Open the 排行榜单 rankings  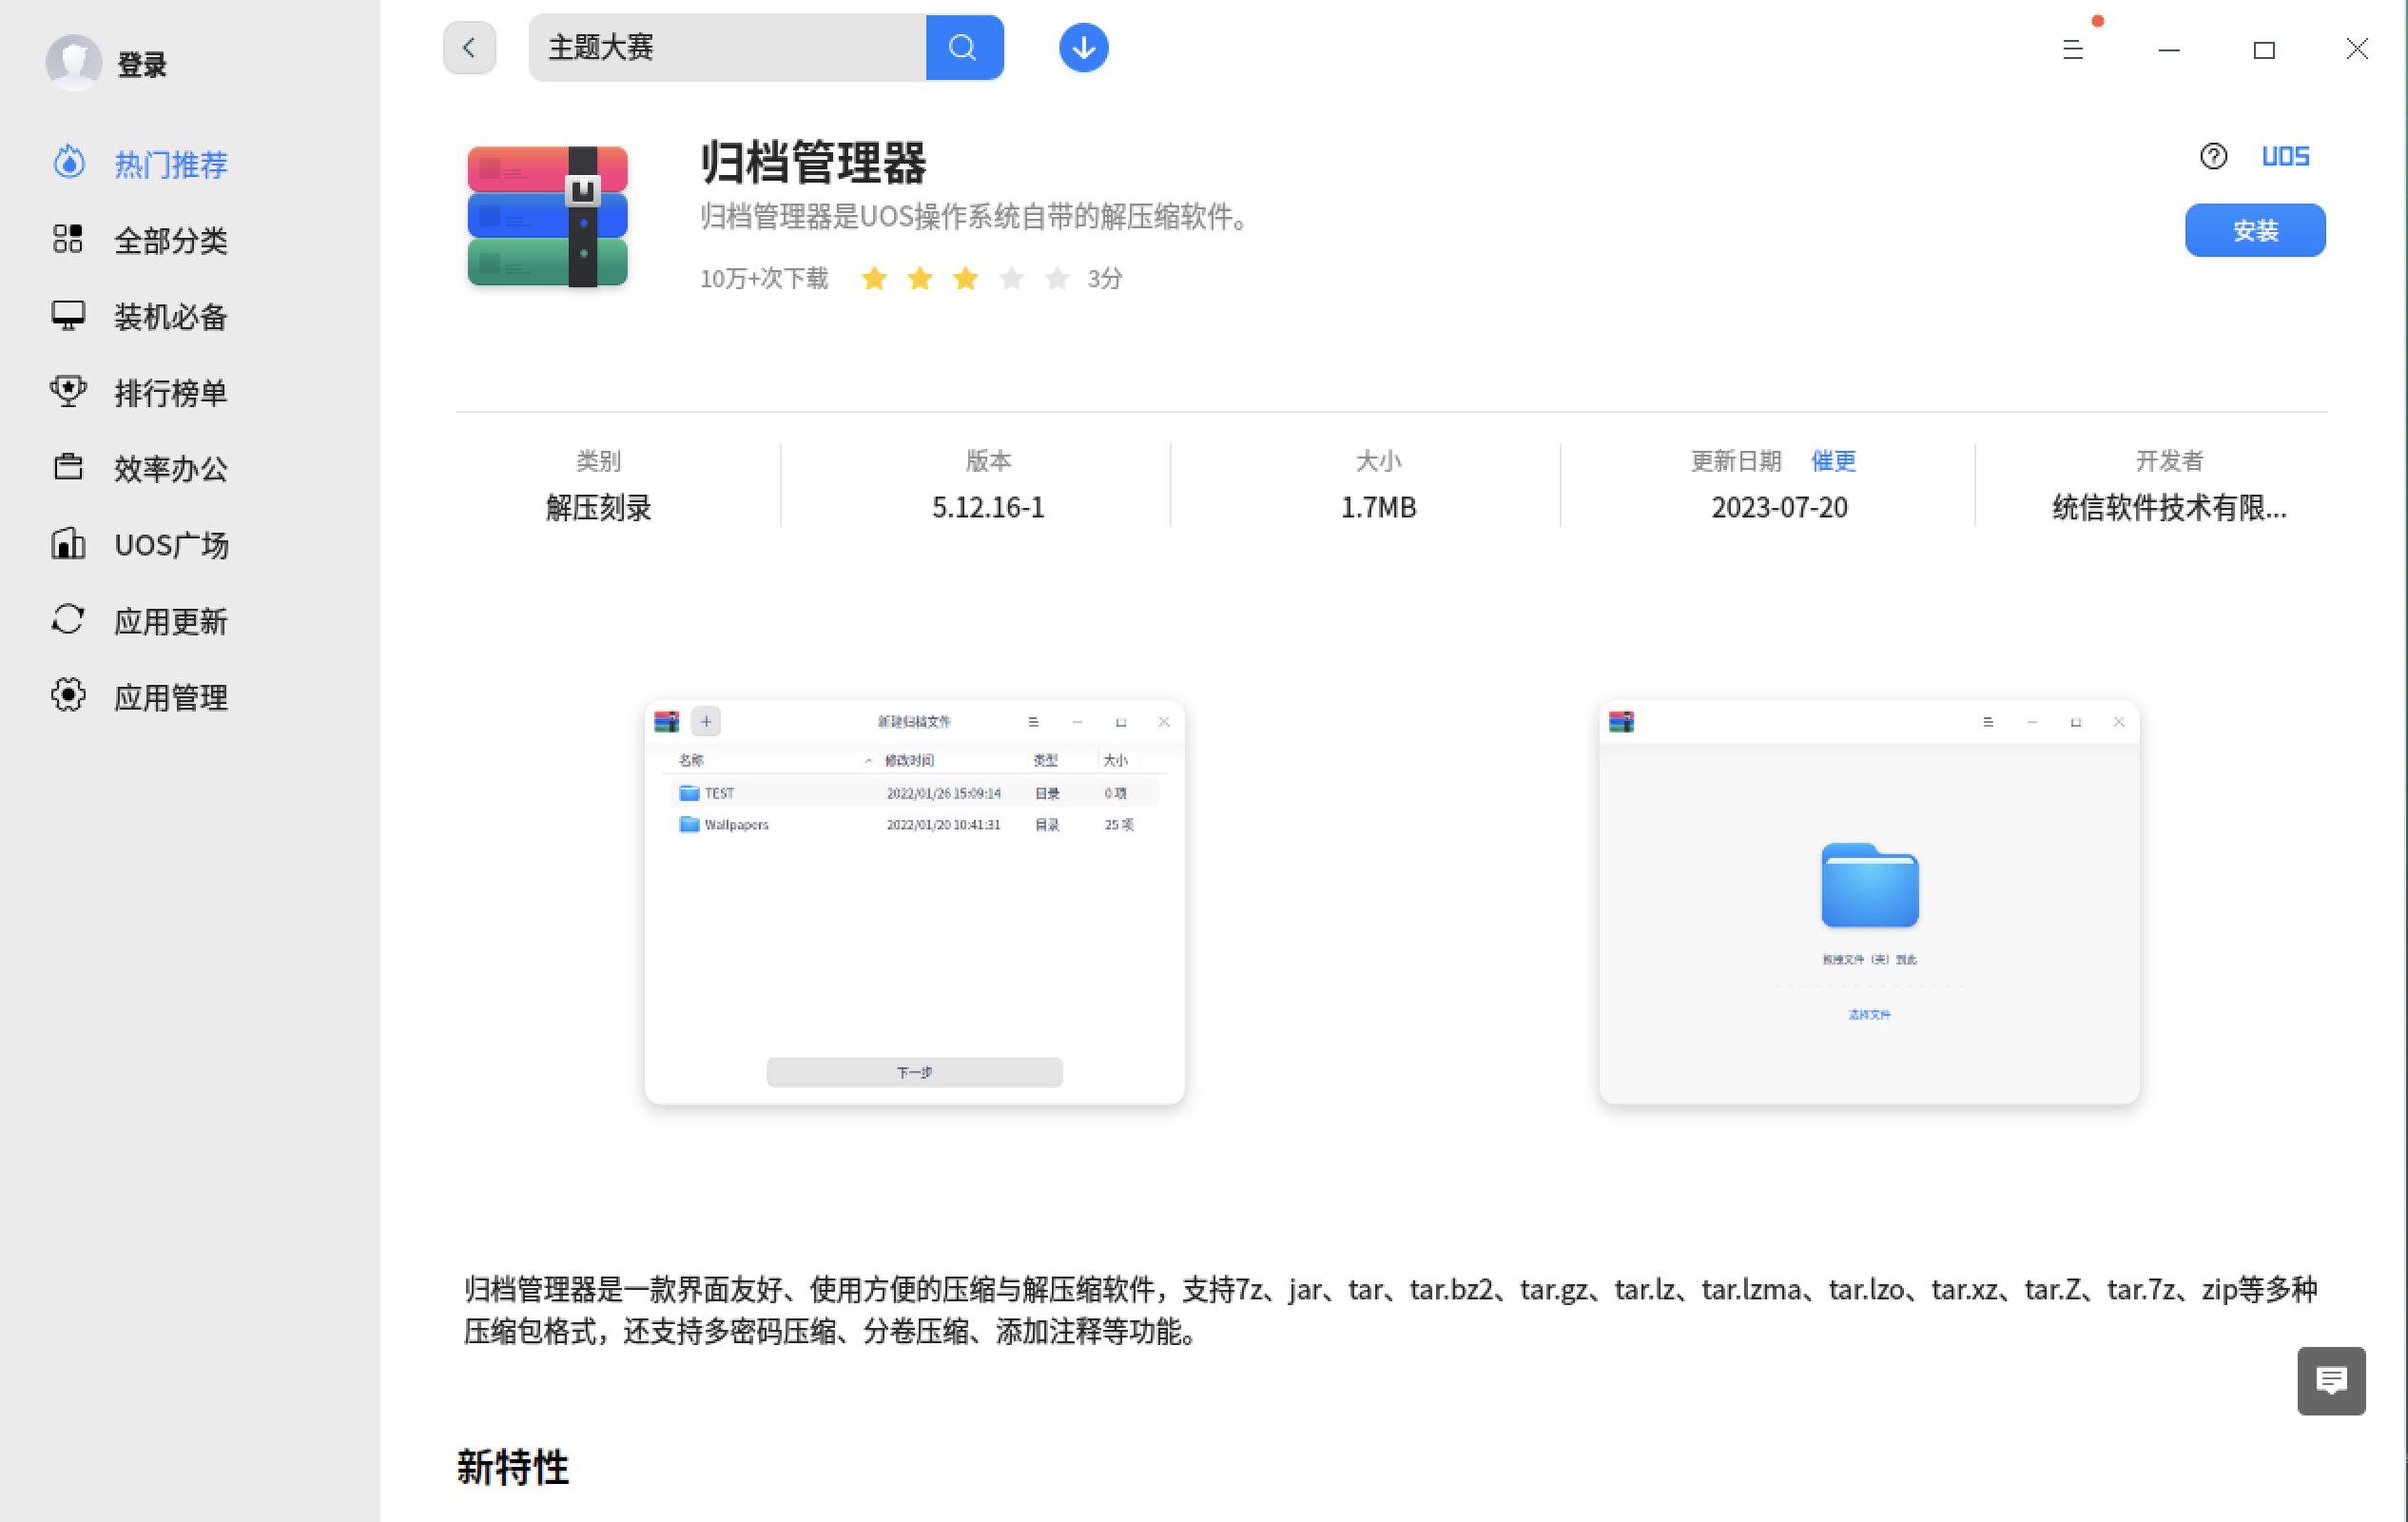170,393
